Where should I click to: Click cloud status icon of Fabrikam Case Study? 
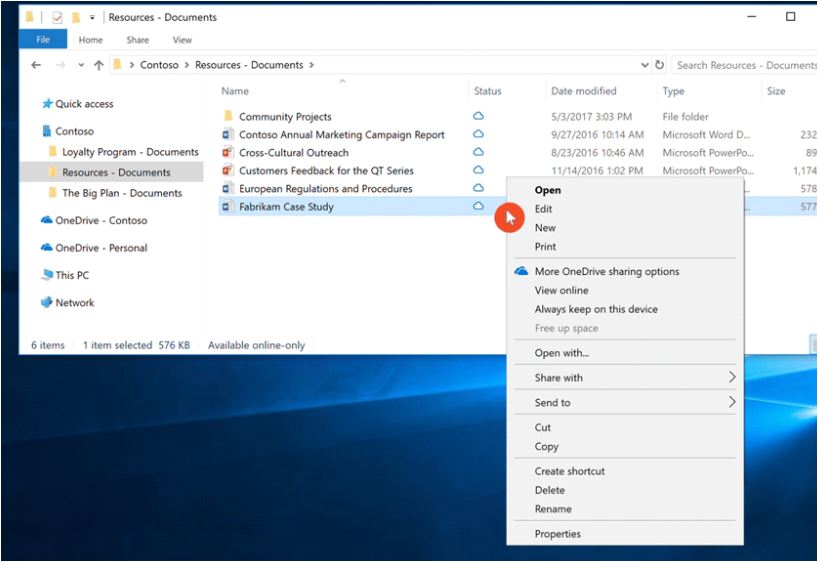(478, 206)
